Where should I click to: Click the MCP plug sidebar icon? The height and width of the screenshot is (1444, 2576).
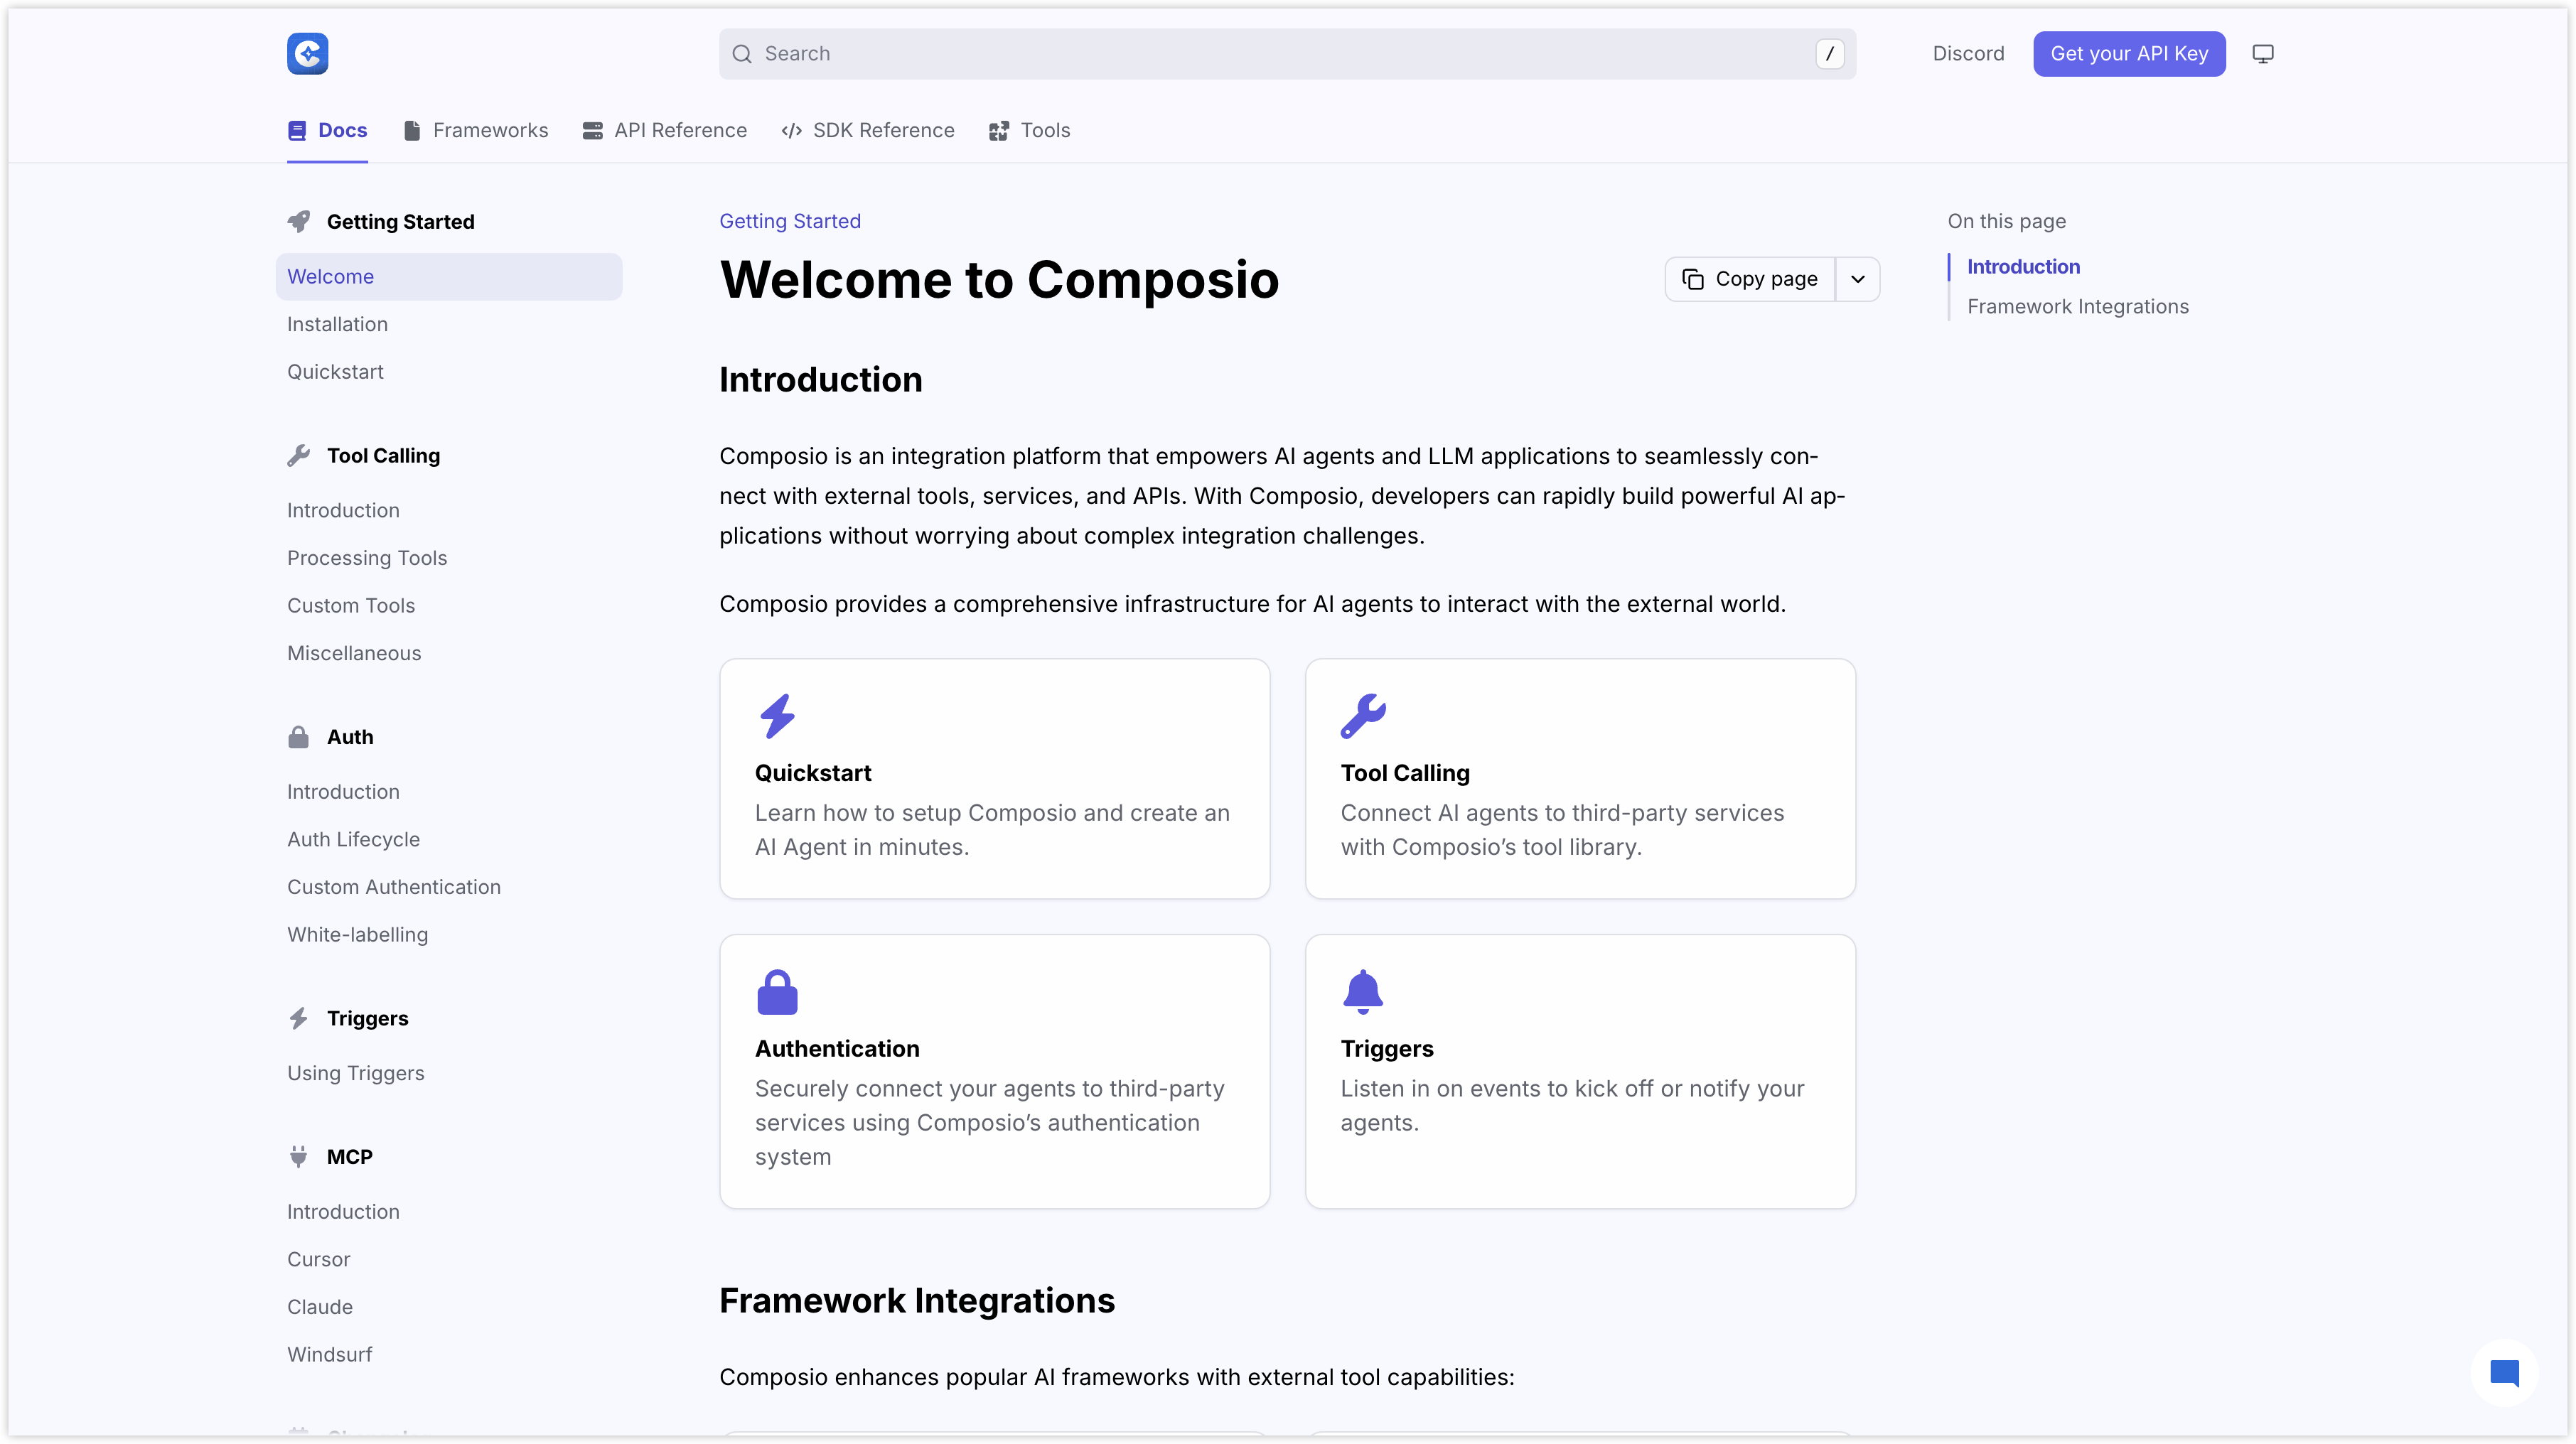coord(299,1157)
